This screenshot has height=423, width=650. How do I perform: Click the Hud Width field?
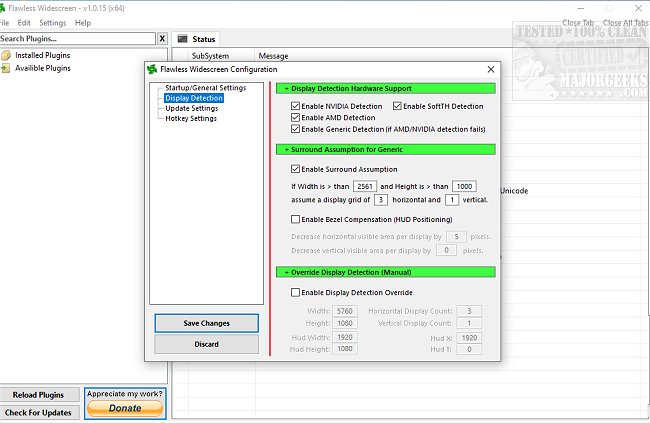coord(345,338)
